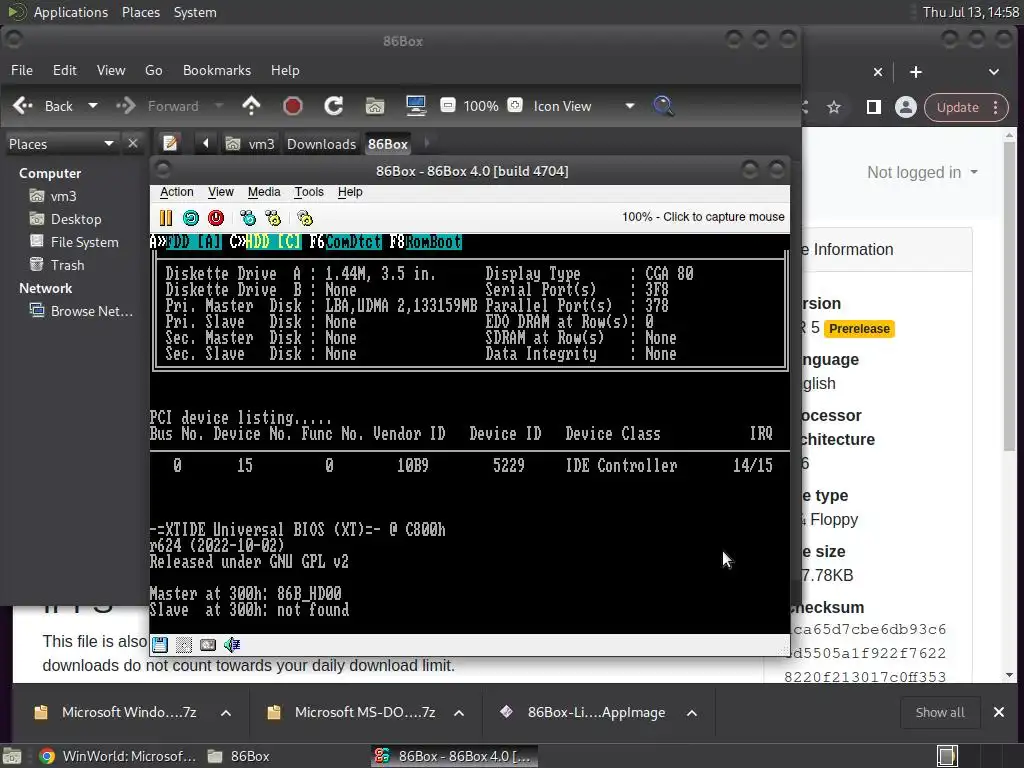Viewport: 1024px width, 768px height.
Task: Open a new browser tab
Action: (916, 72)
